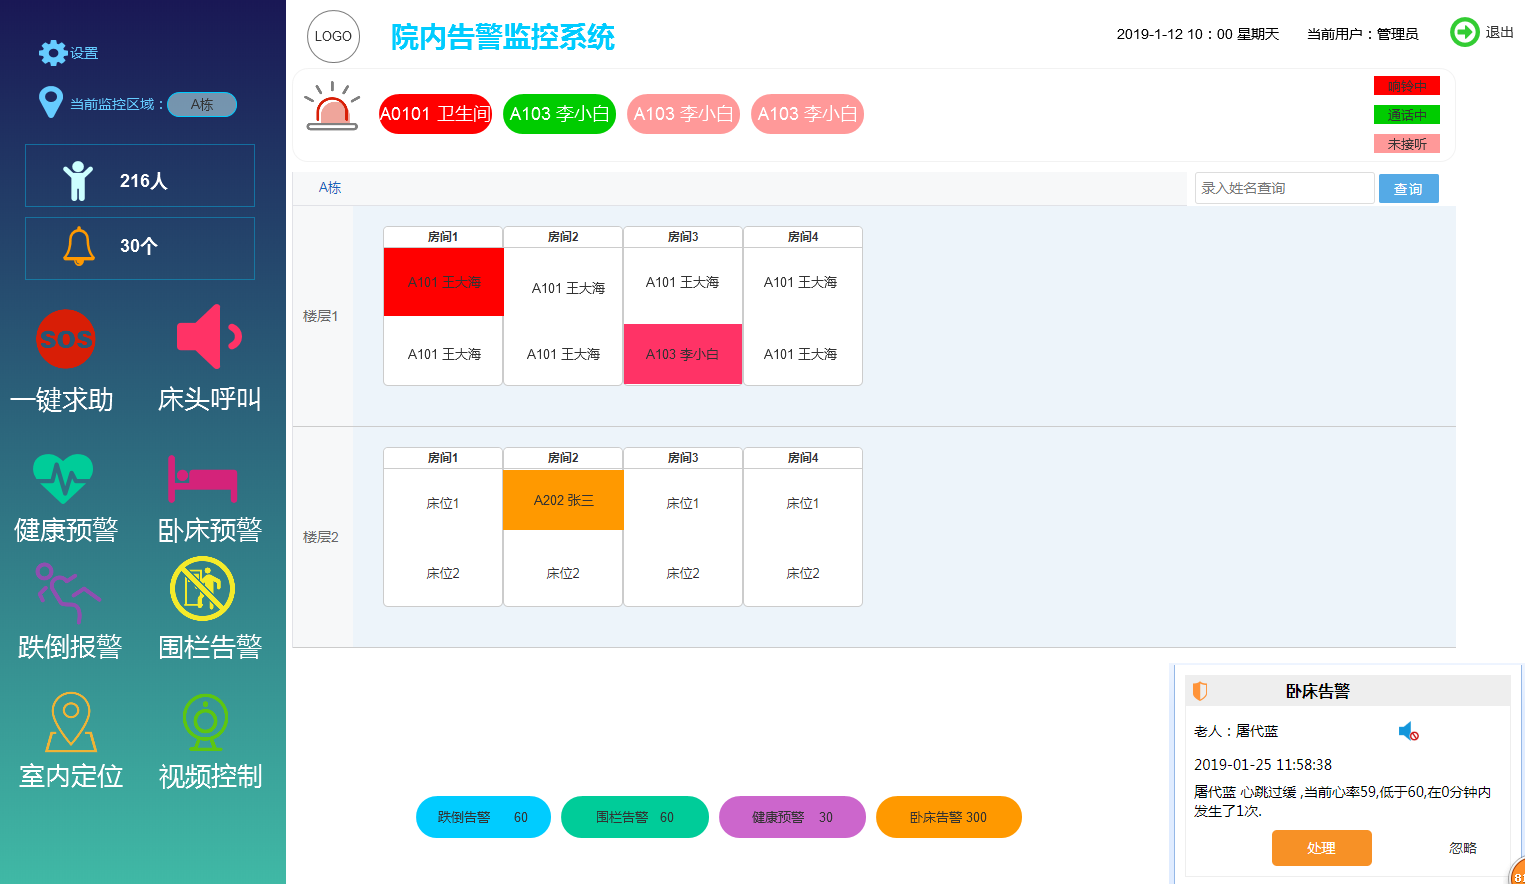
Task: Open the SOS 一键求助 module
Action: point(65,339)
